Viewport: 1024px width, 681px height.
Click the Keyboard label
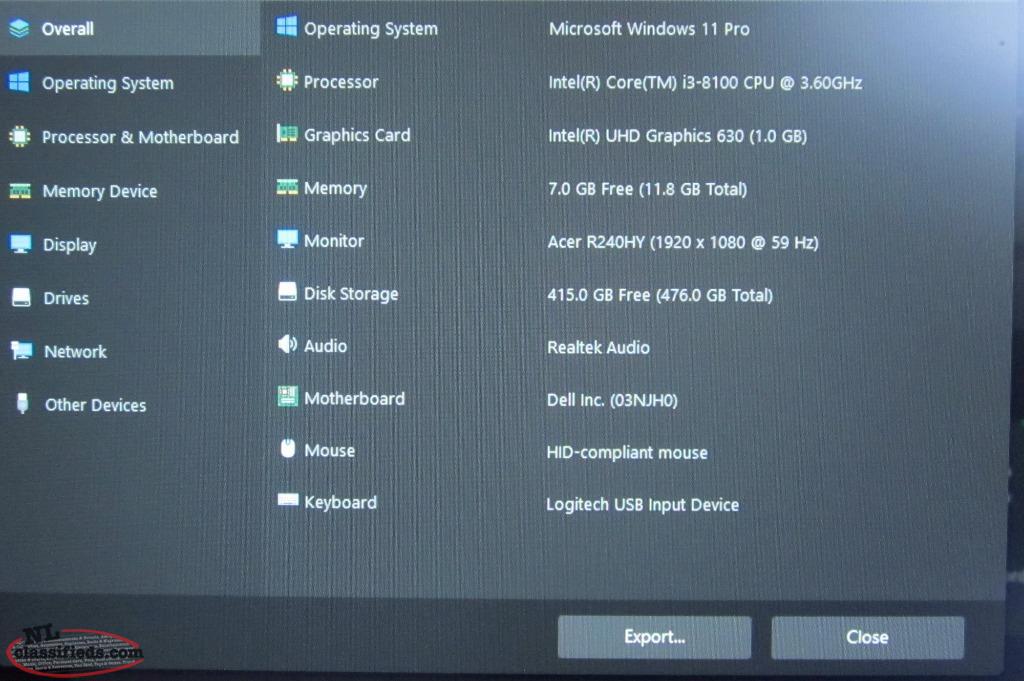[340, 502]
